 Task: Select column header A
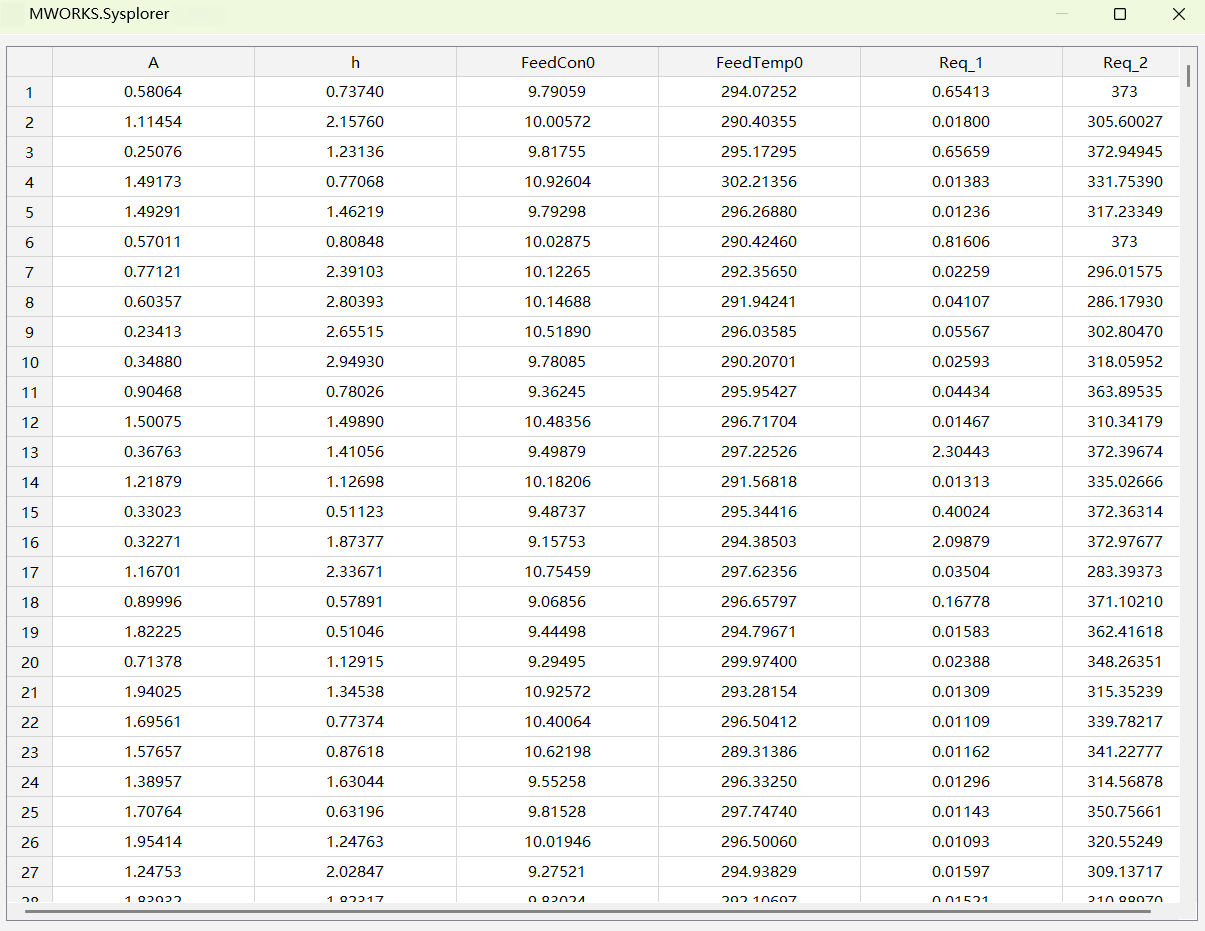[153, 62]
